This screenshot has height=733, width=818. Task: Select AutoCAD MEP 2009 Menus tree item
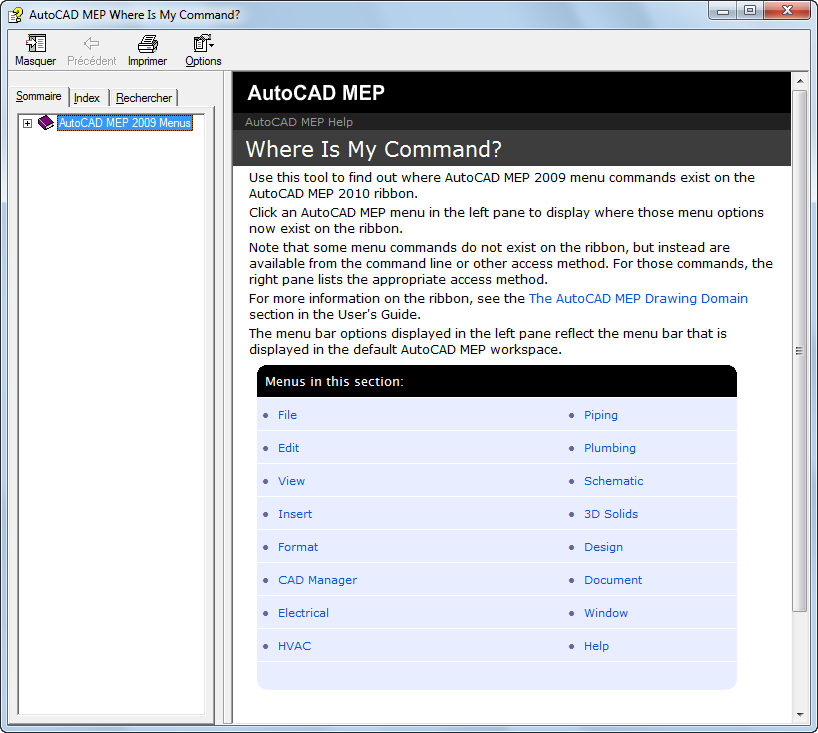tap(125, 123)
